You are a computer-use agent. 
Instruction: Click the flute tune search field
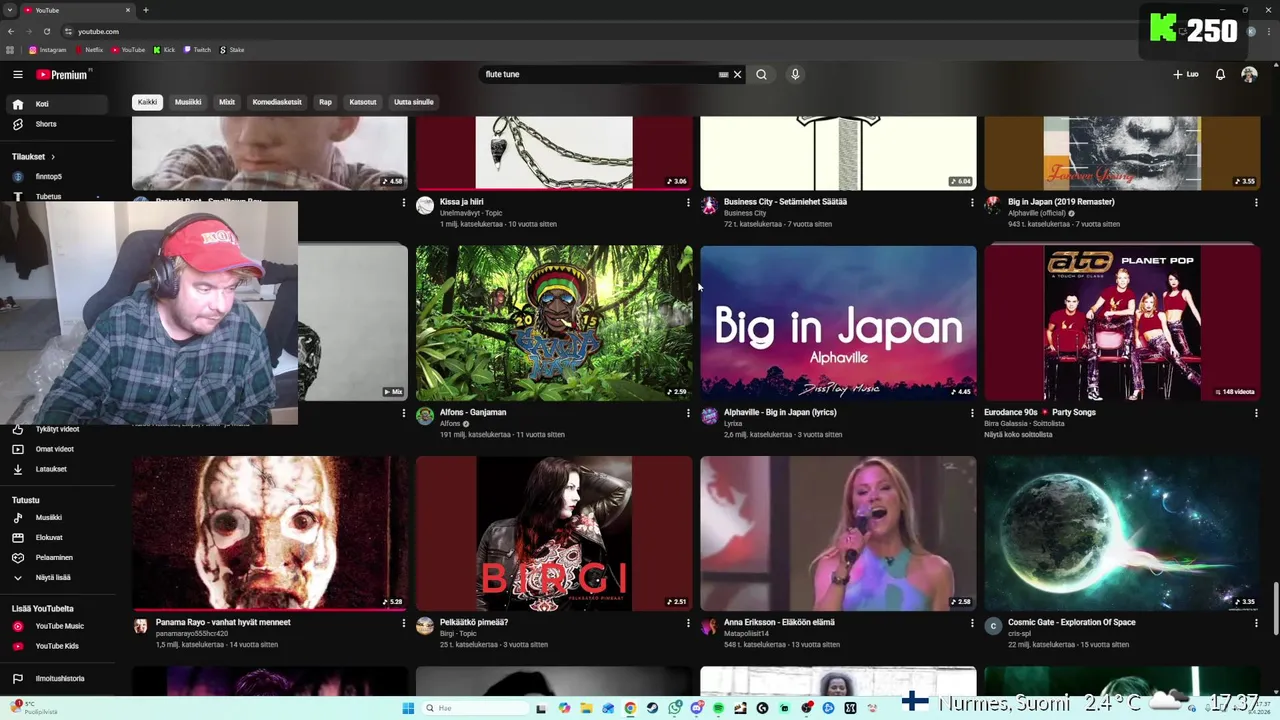(600, 74)
